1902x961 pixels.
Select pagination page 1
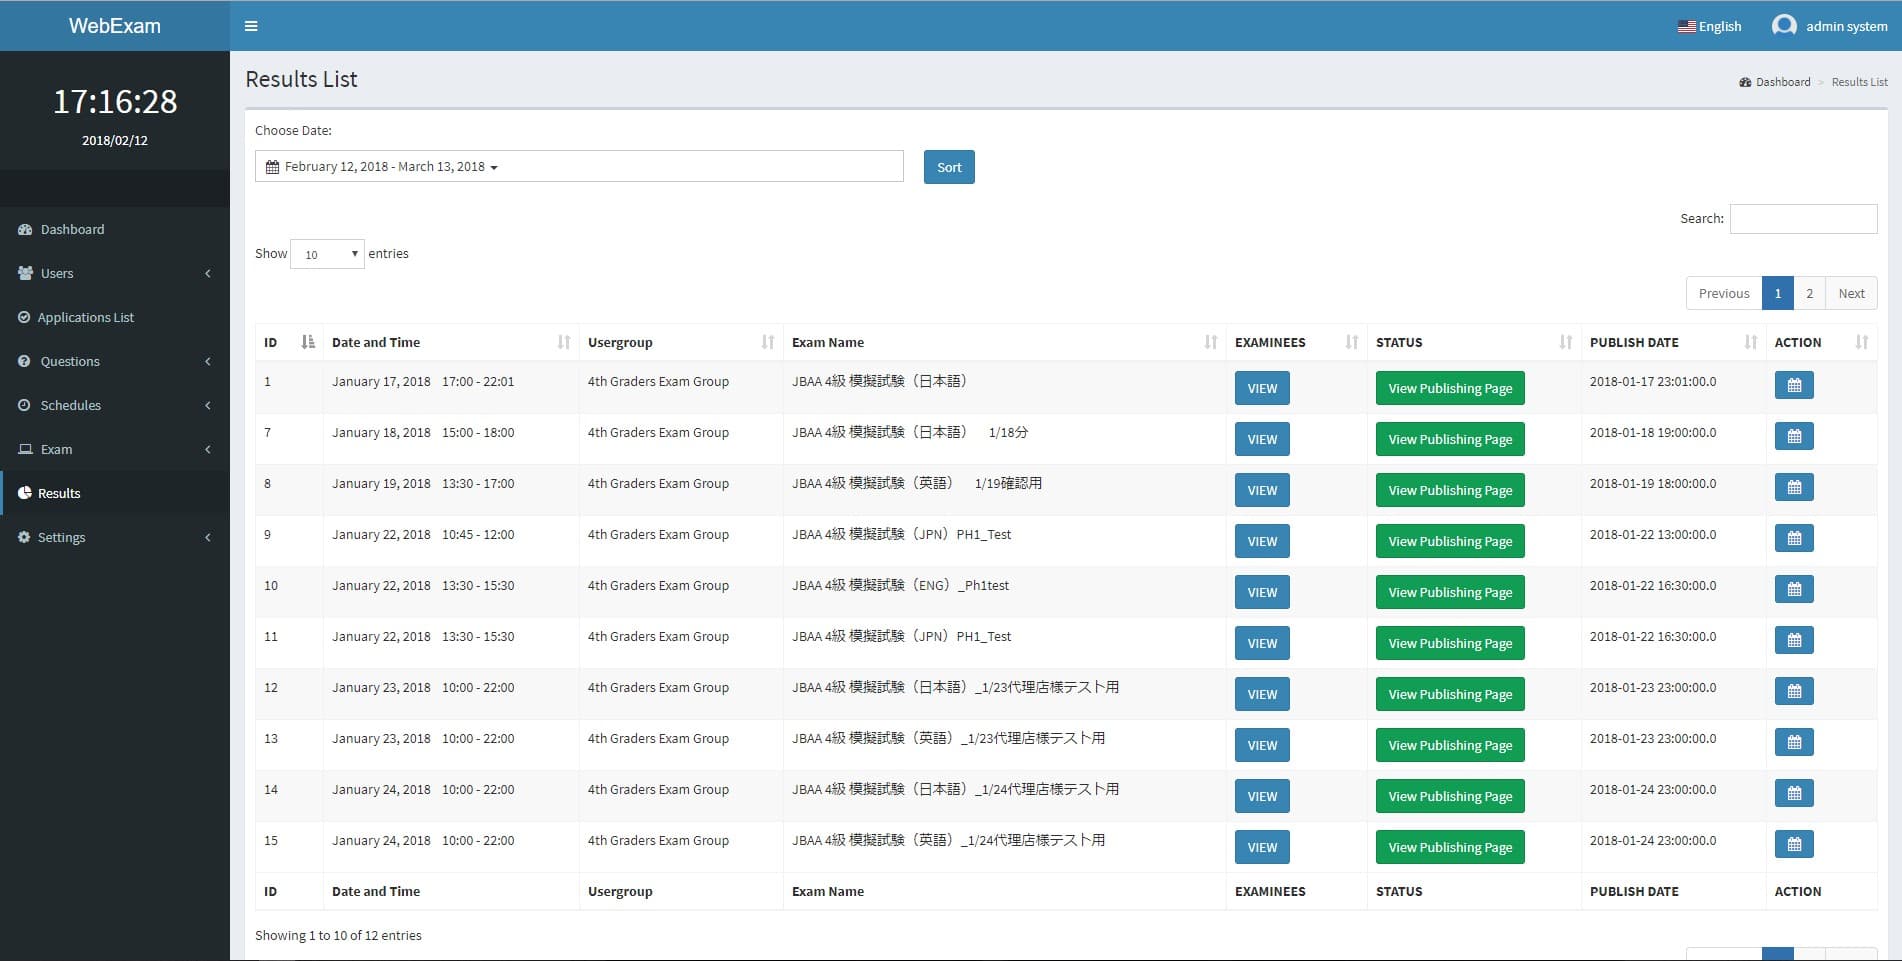pos(1777,293)
